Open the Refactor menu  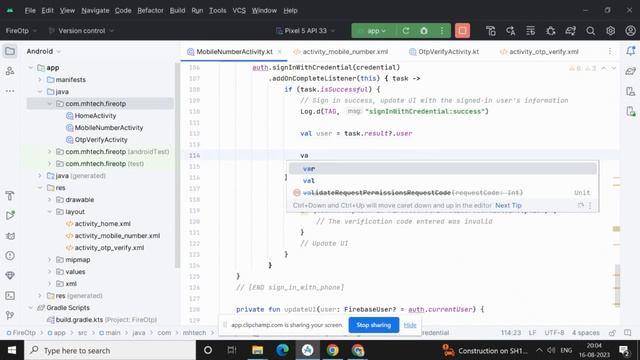[150, 11]
